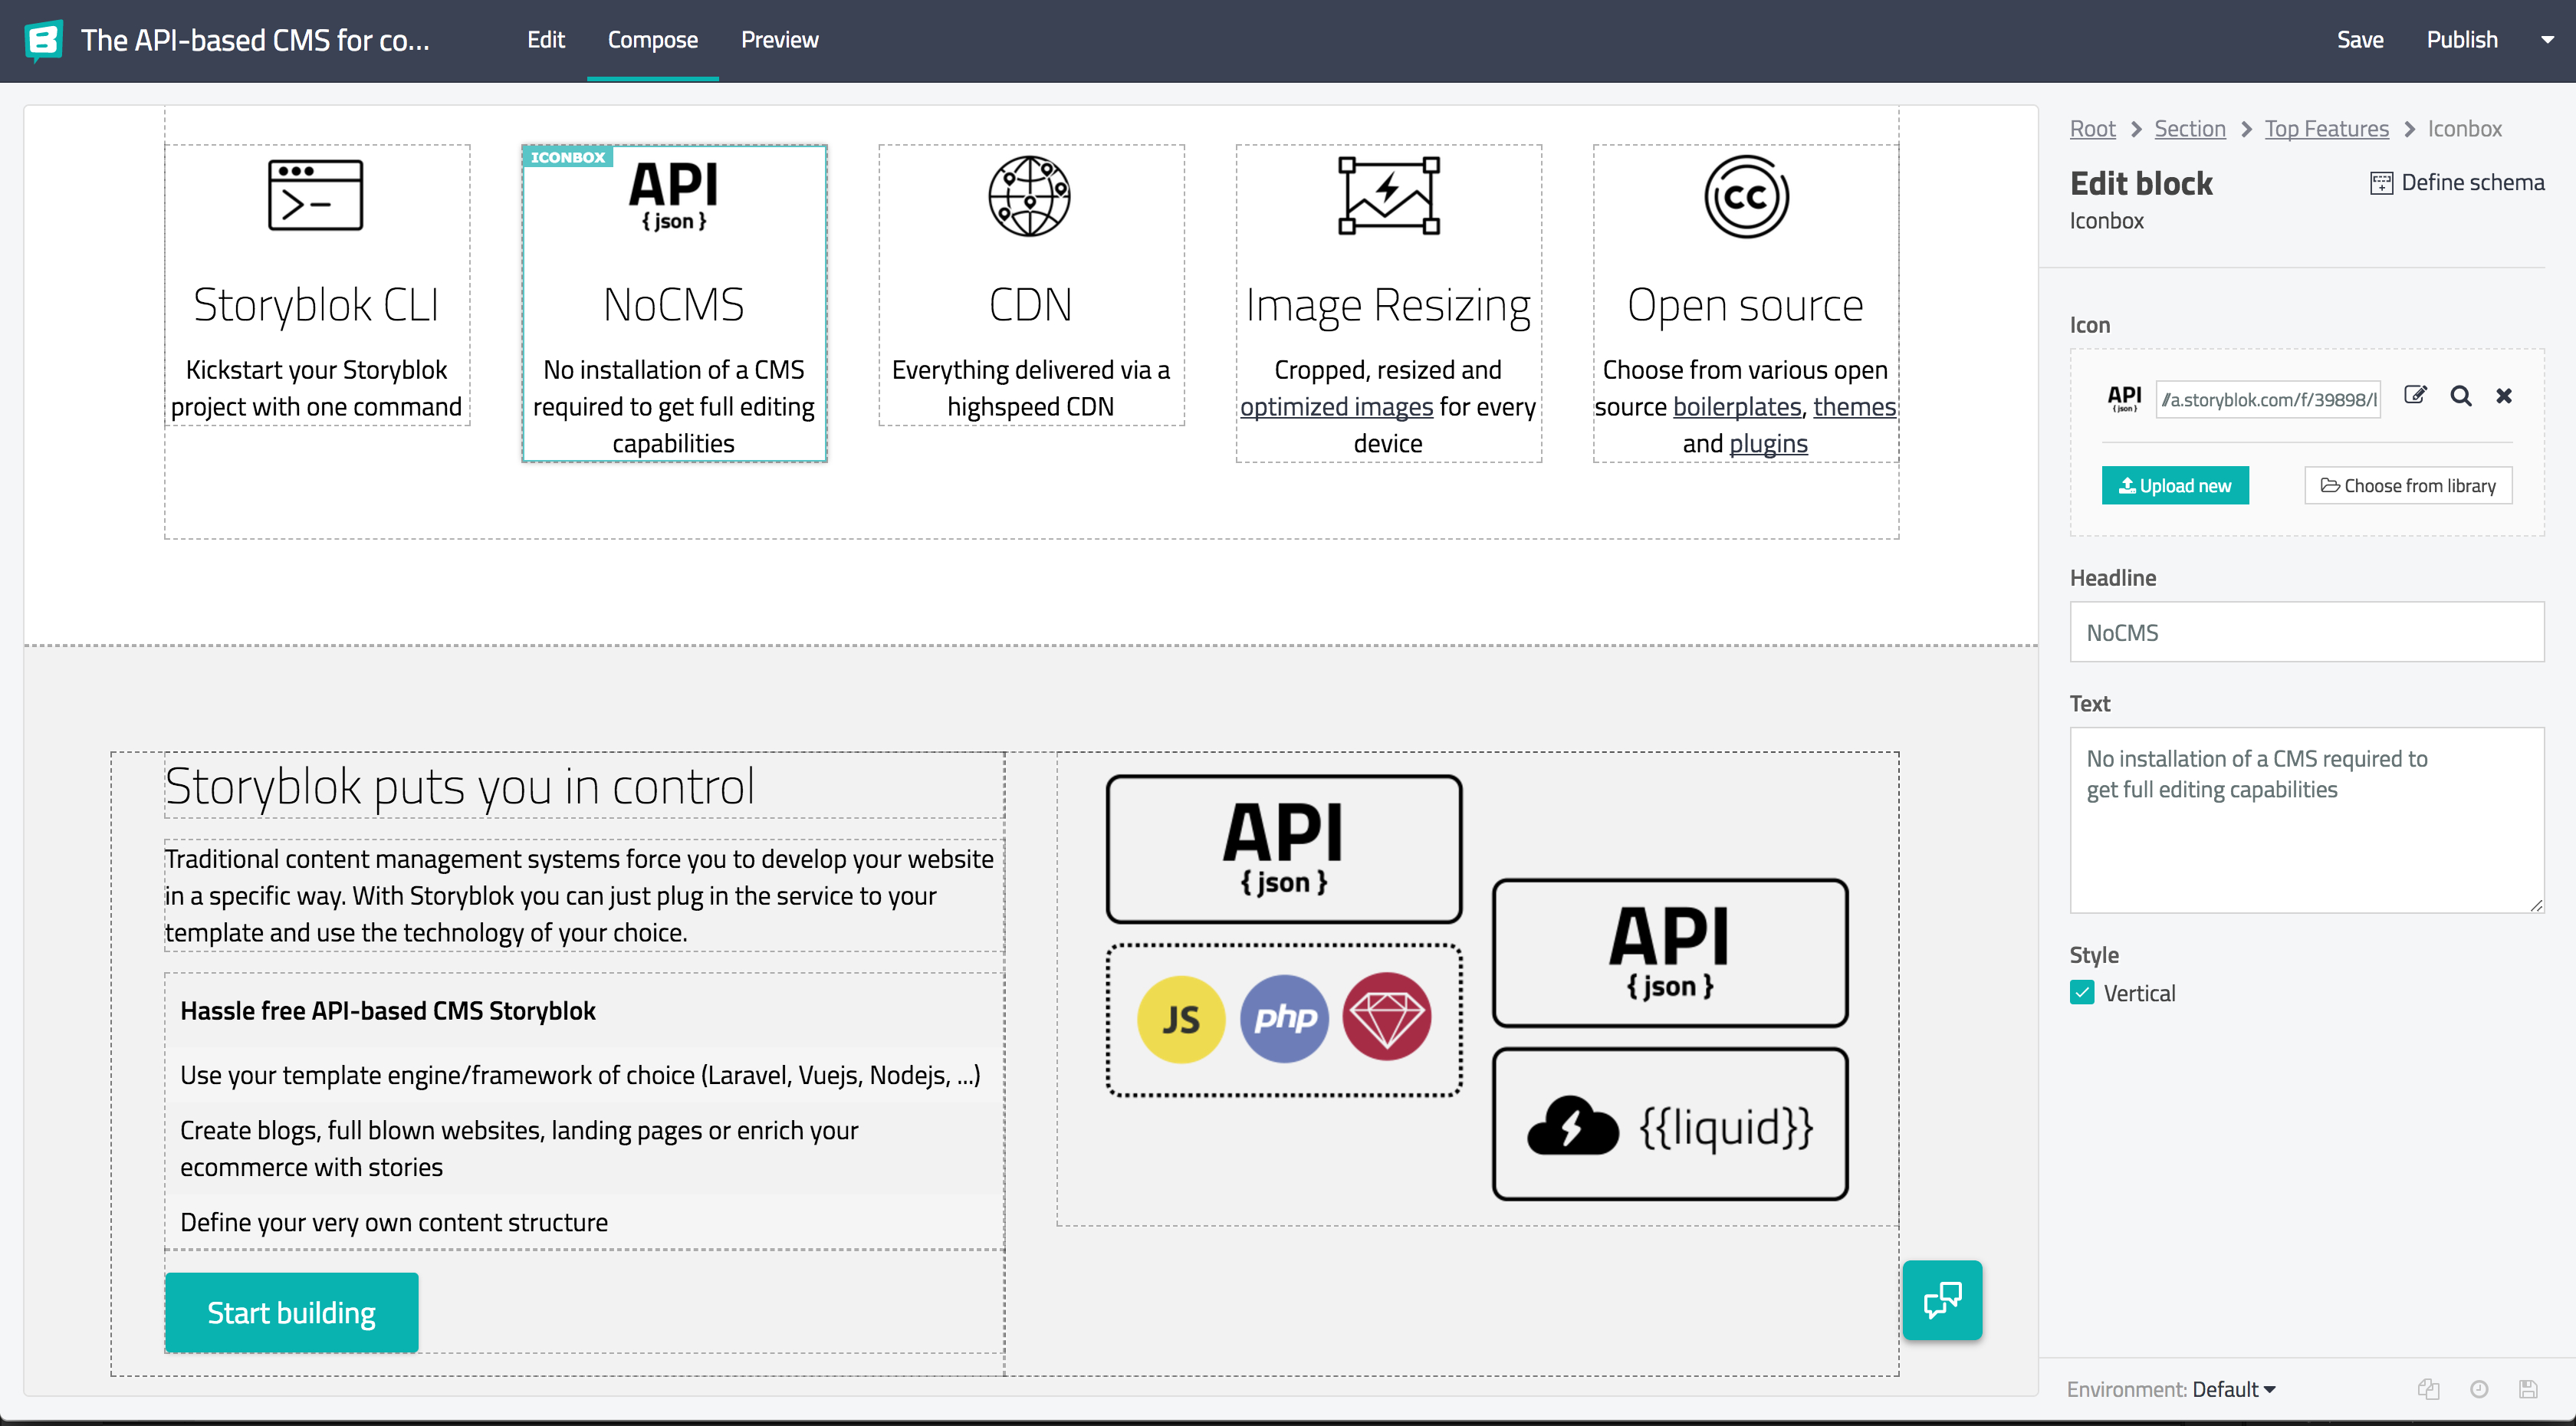The width and height of the screenshot is (2576, 1426).
Task: Click the NoCMS heading in the preview
Action: point(673,304)
